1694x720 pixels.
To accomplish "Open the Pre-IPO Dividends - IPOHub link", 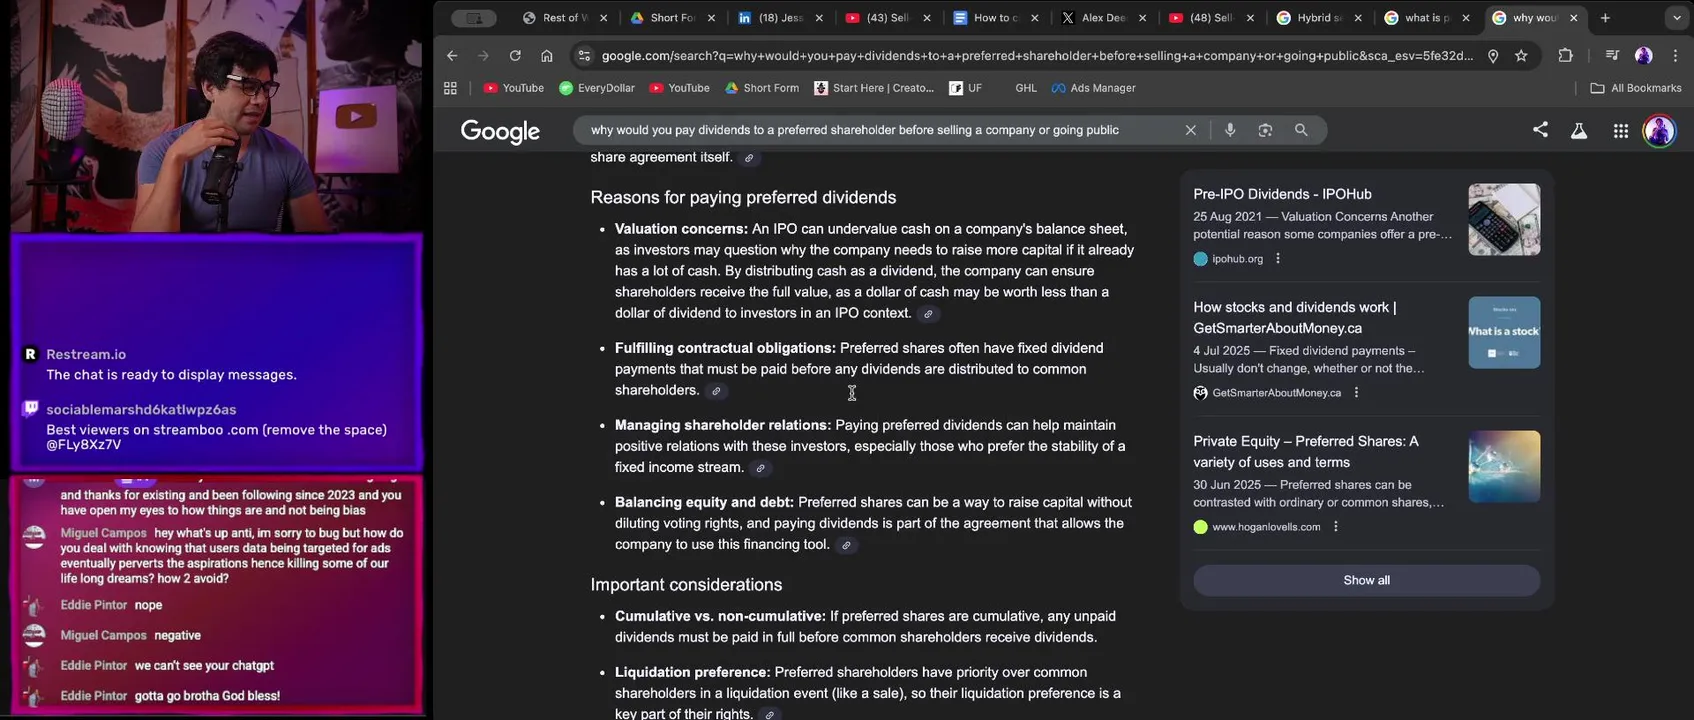I will click(1282, 194).
